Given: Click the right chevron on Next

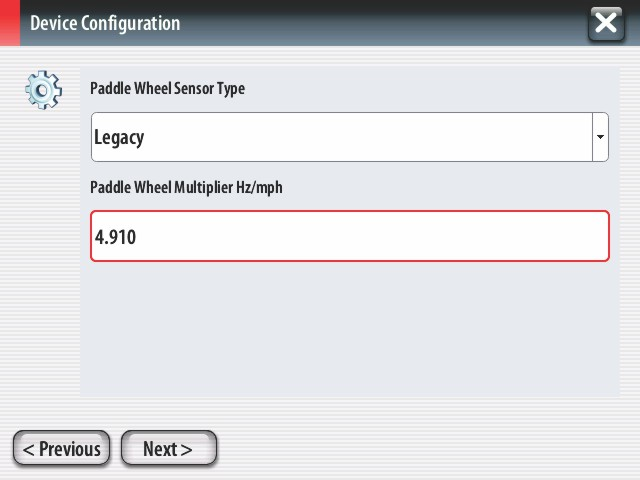Looking at the screenshot, I should pyautogui.click(x=186, y=450).
